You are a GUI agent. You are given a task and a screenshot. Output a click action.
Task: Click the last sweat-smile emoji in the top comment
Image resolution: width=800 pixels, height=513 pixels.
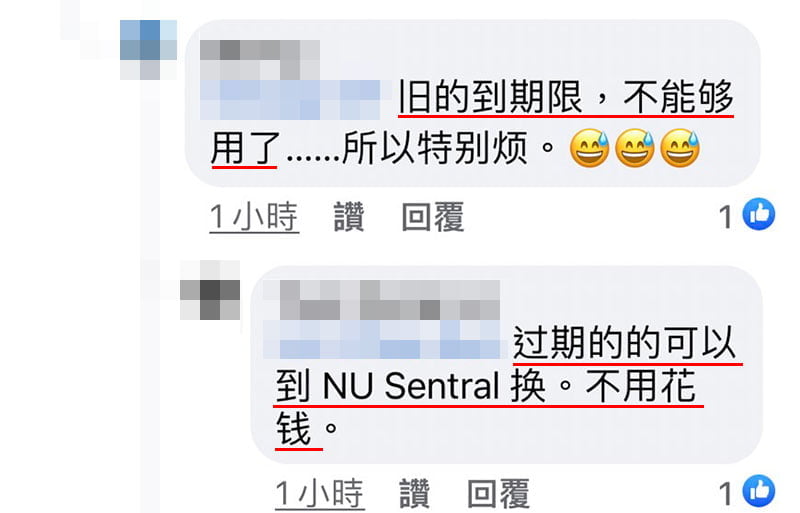point(681,149)
